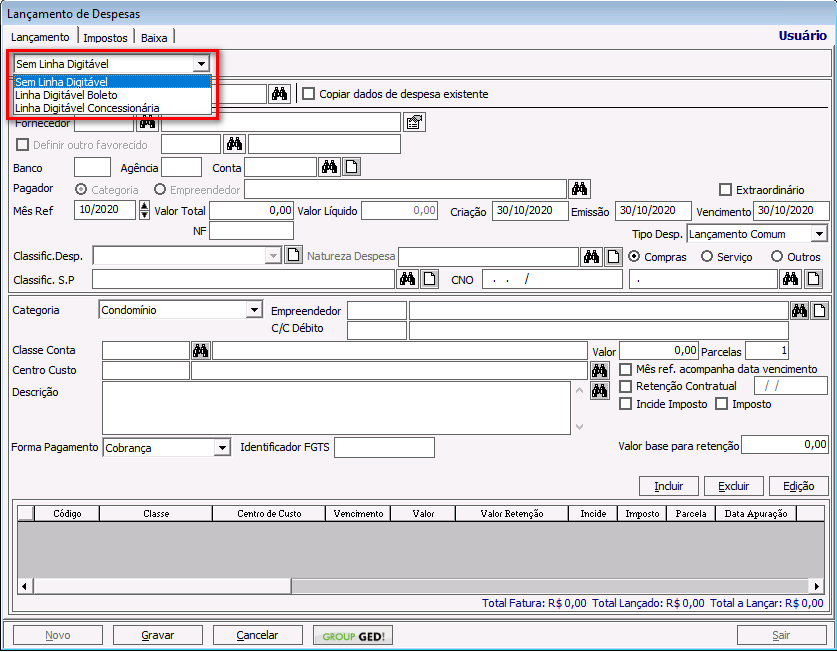Image resolution: width=837 pixels, height=652 pixels.
Task: Click the Vencimento column header in grid
Action: pos(358,514)
